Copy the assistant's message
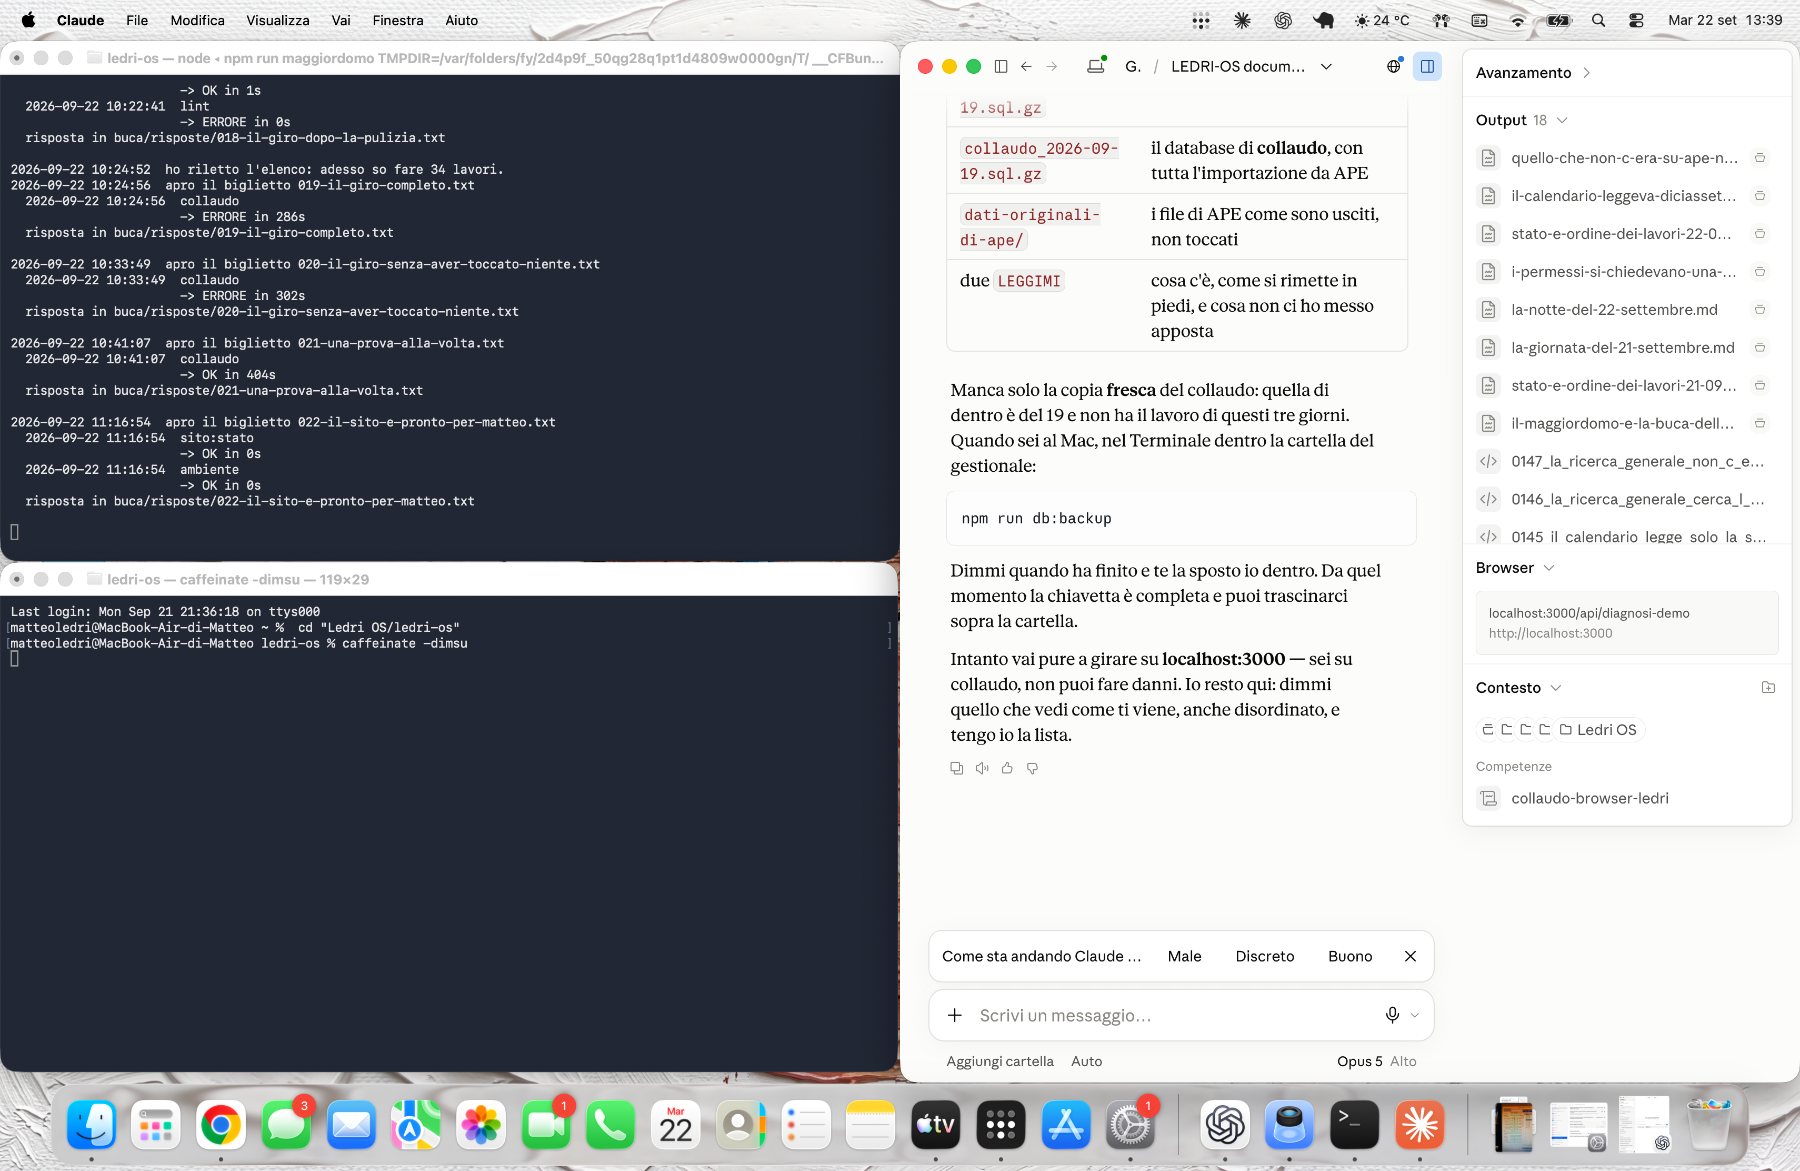The image size is (1800, 1171). click(x=957, y=768)
